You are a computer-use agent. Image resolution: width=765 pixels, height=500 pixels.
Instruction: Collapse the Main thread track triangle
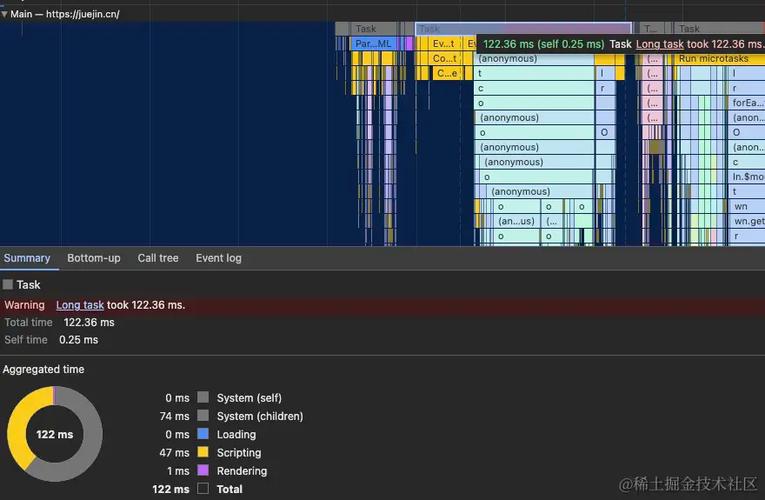coord(4,14)
